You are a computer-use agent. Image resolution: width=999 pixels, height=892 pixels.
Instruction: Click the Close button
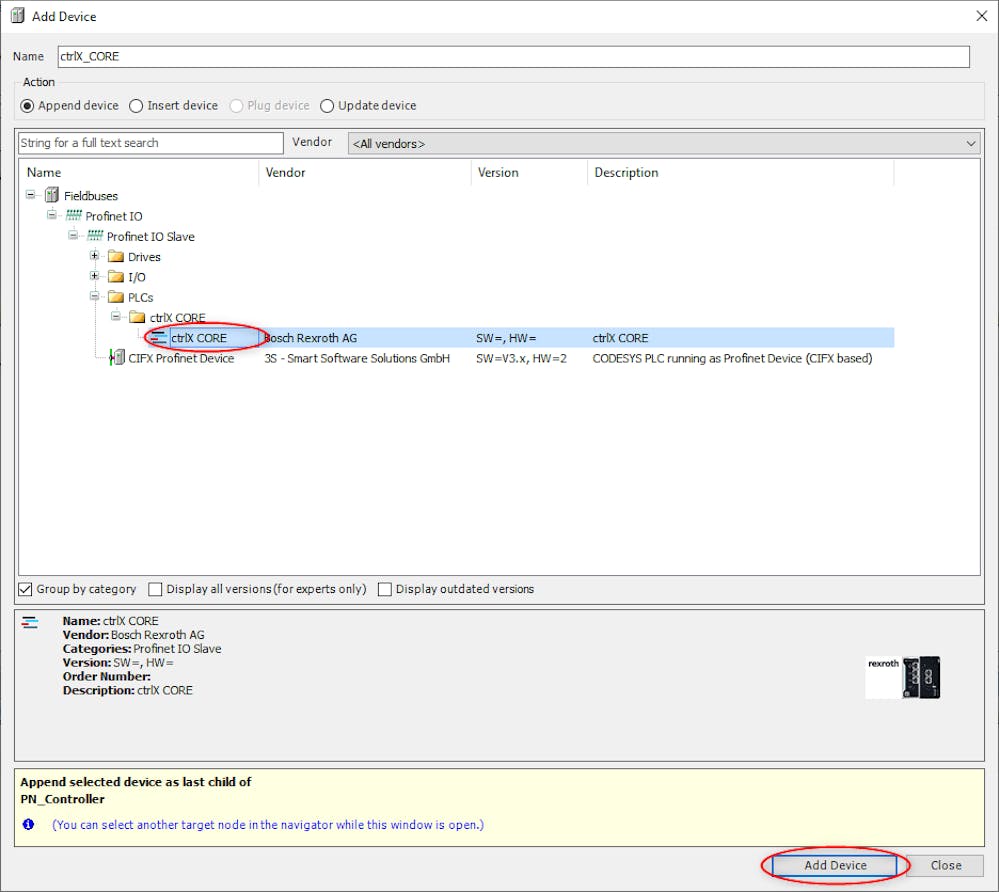point(945,865)
